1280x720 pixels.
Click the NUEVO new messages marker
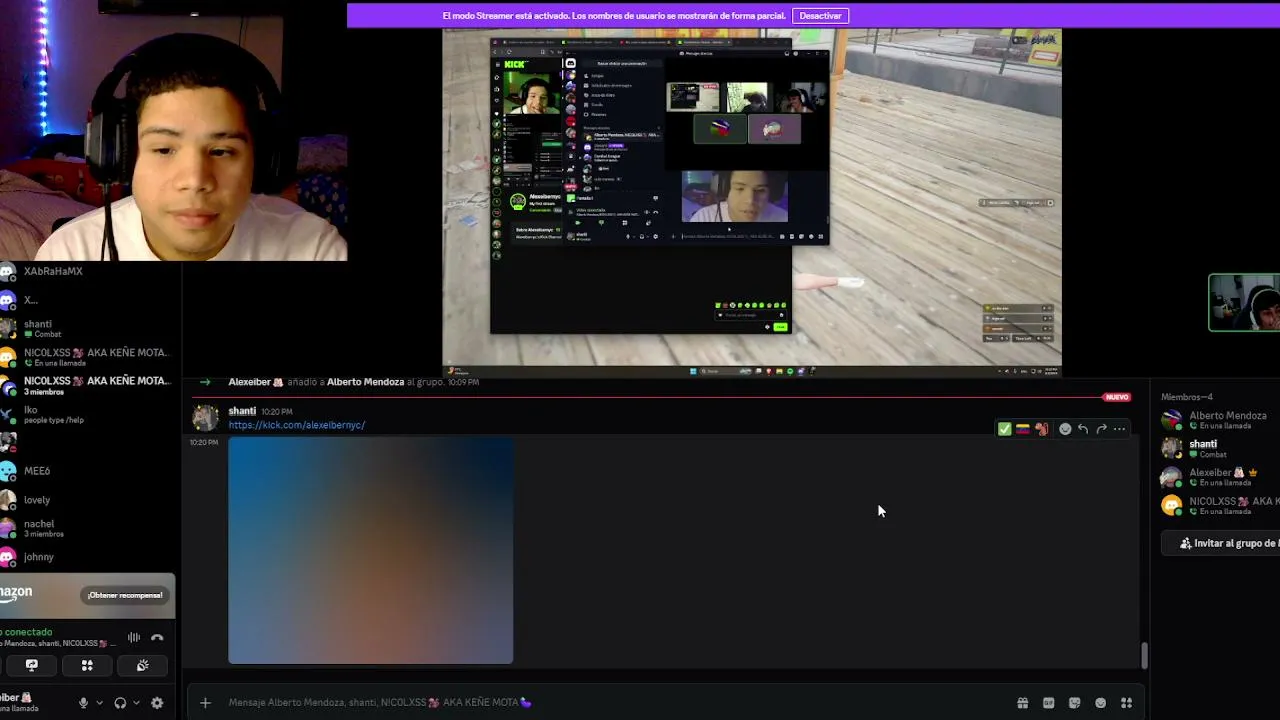[x=1117, y=397]
